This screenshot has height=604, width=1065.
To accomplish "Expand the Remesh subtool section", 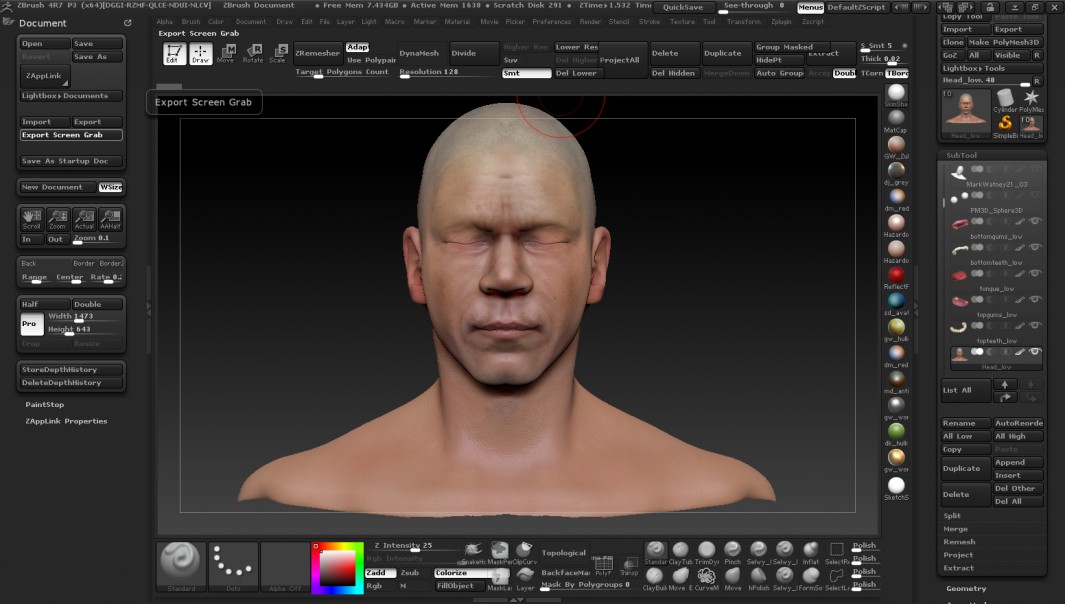I will (x=959, y=541).
